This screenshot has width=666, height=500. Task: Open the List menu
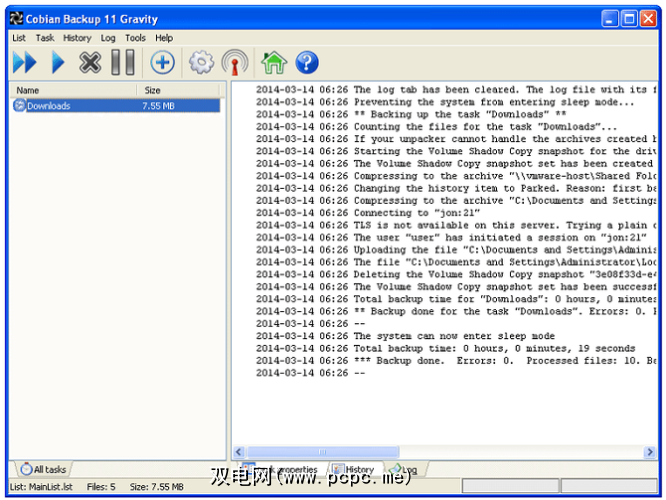19,38
